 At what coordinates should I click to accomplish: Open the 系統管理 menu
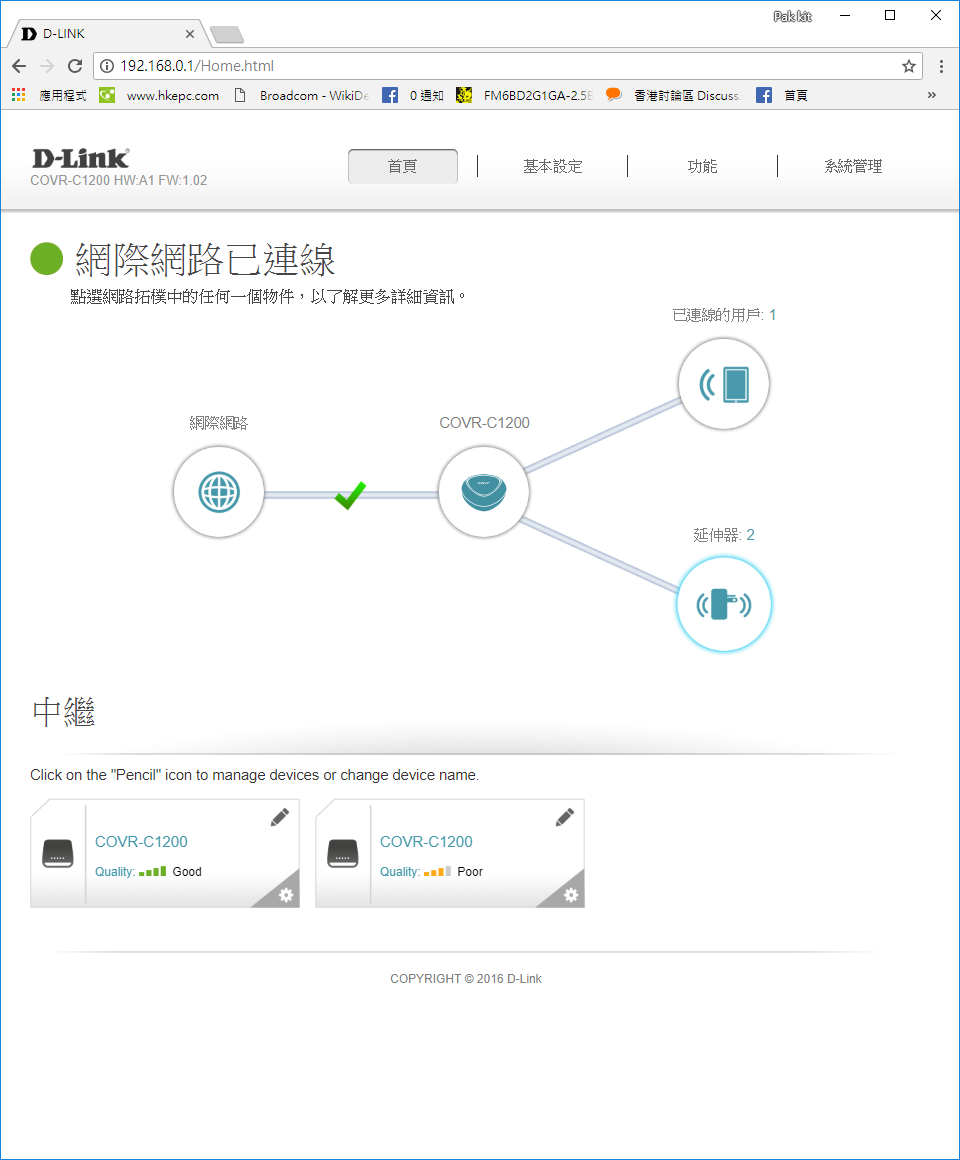coord(853,166)
